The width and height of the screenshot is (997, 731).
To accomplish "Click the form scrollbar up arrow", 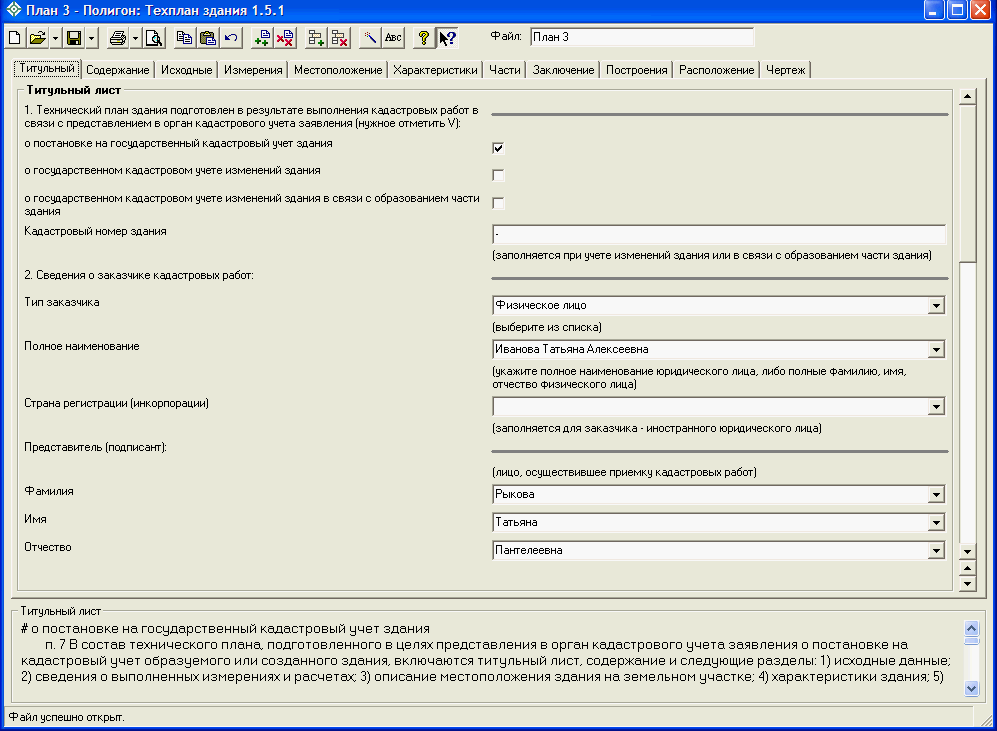I will pos(967,97).
